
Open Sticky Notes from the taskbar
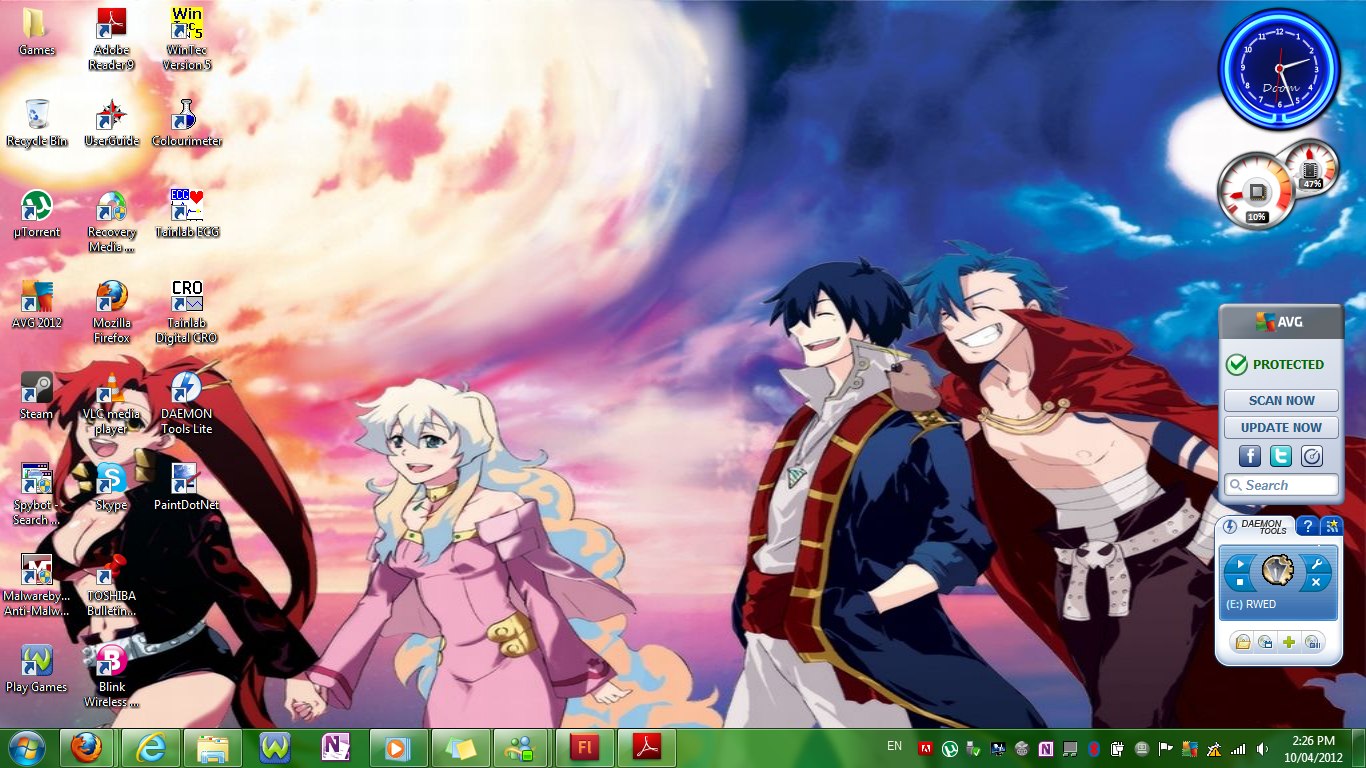[460, 748]
